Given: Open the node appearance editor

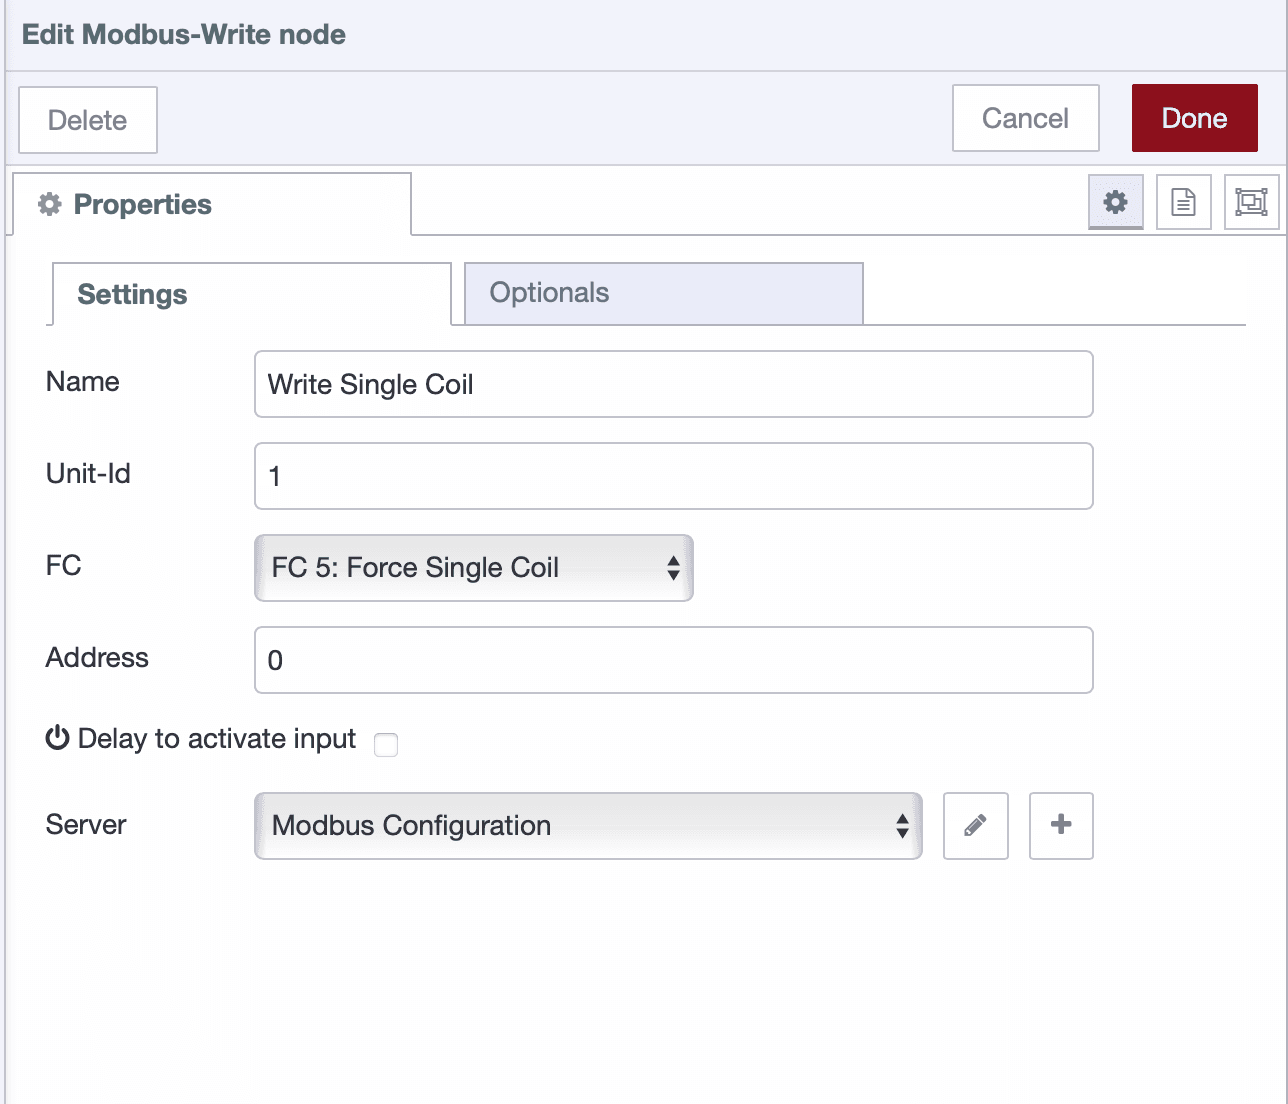Looking at the screenshot, I should (1251, 202).
